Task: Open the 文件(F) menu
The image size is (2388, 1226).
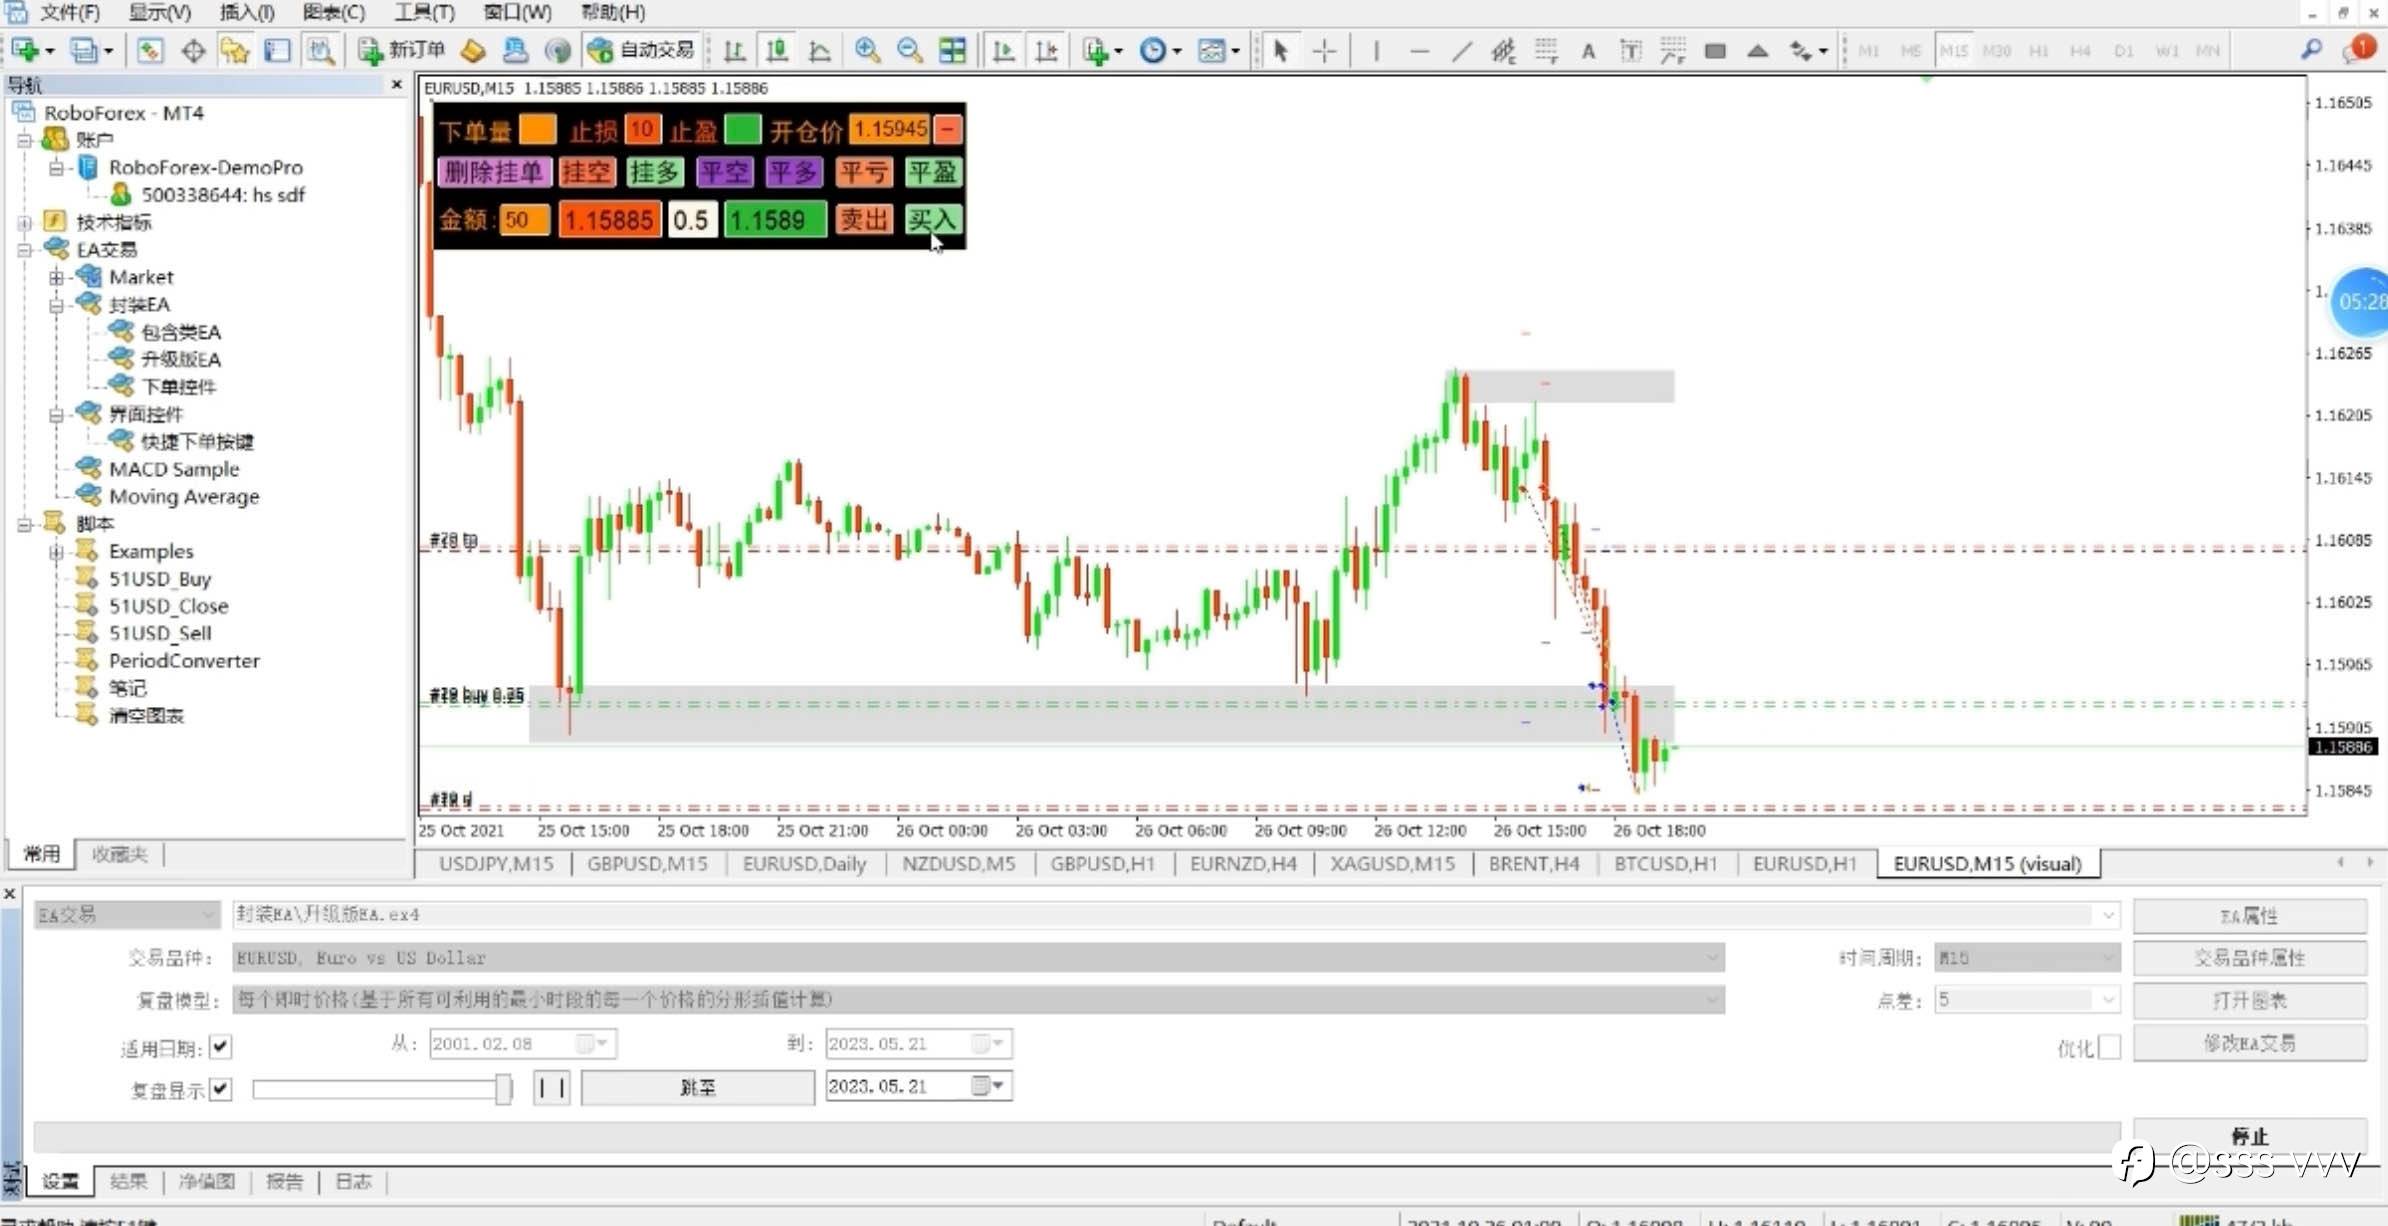Action: click(69, 12)
